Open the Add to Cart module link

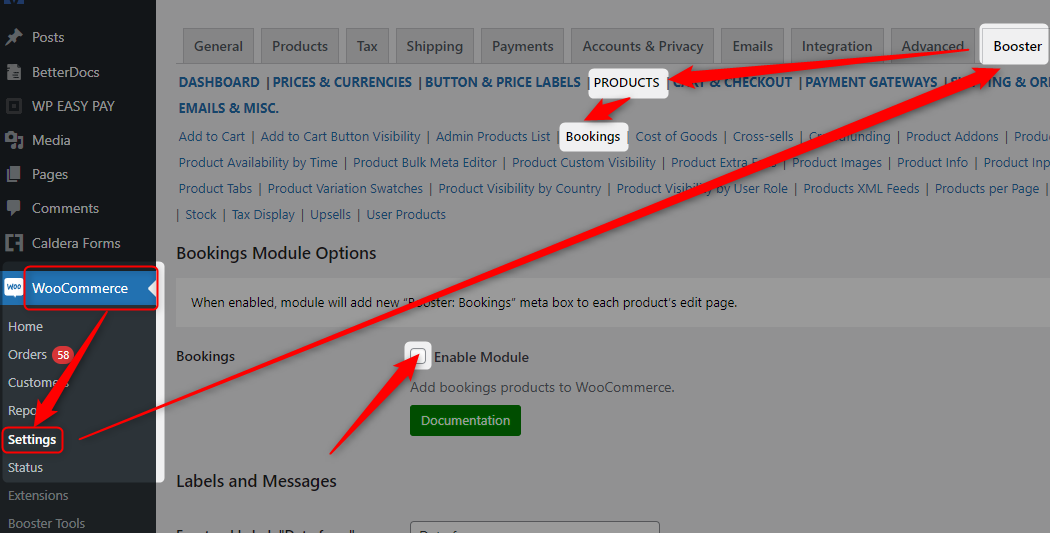pyautogui.click(x=212, y=137)
